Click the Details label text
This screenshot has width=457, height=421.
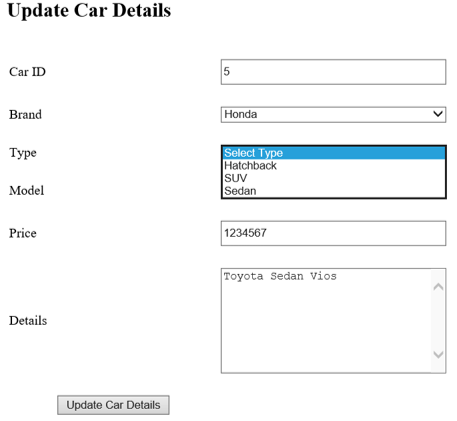tap(28, 320)
